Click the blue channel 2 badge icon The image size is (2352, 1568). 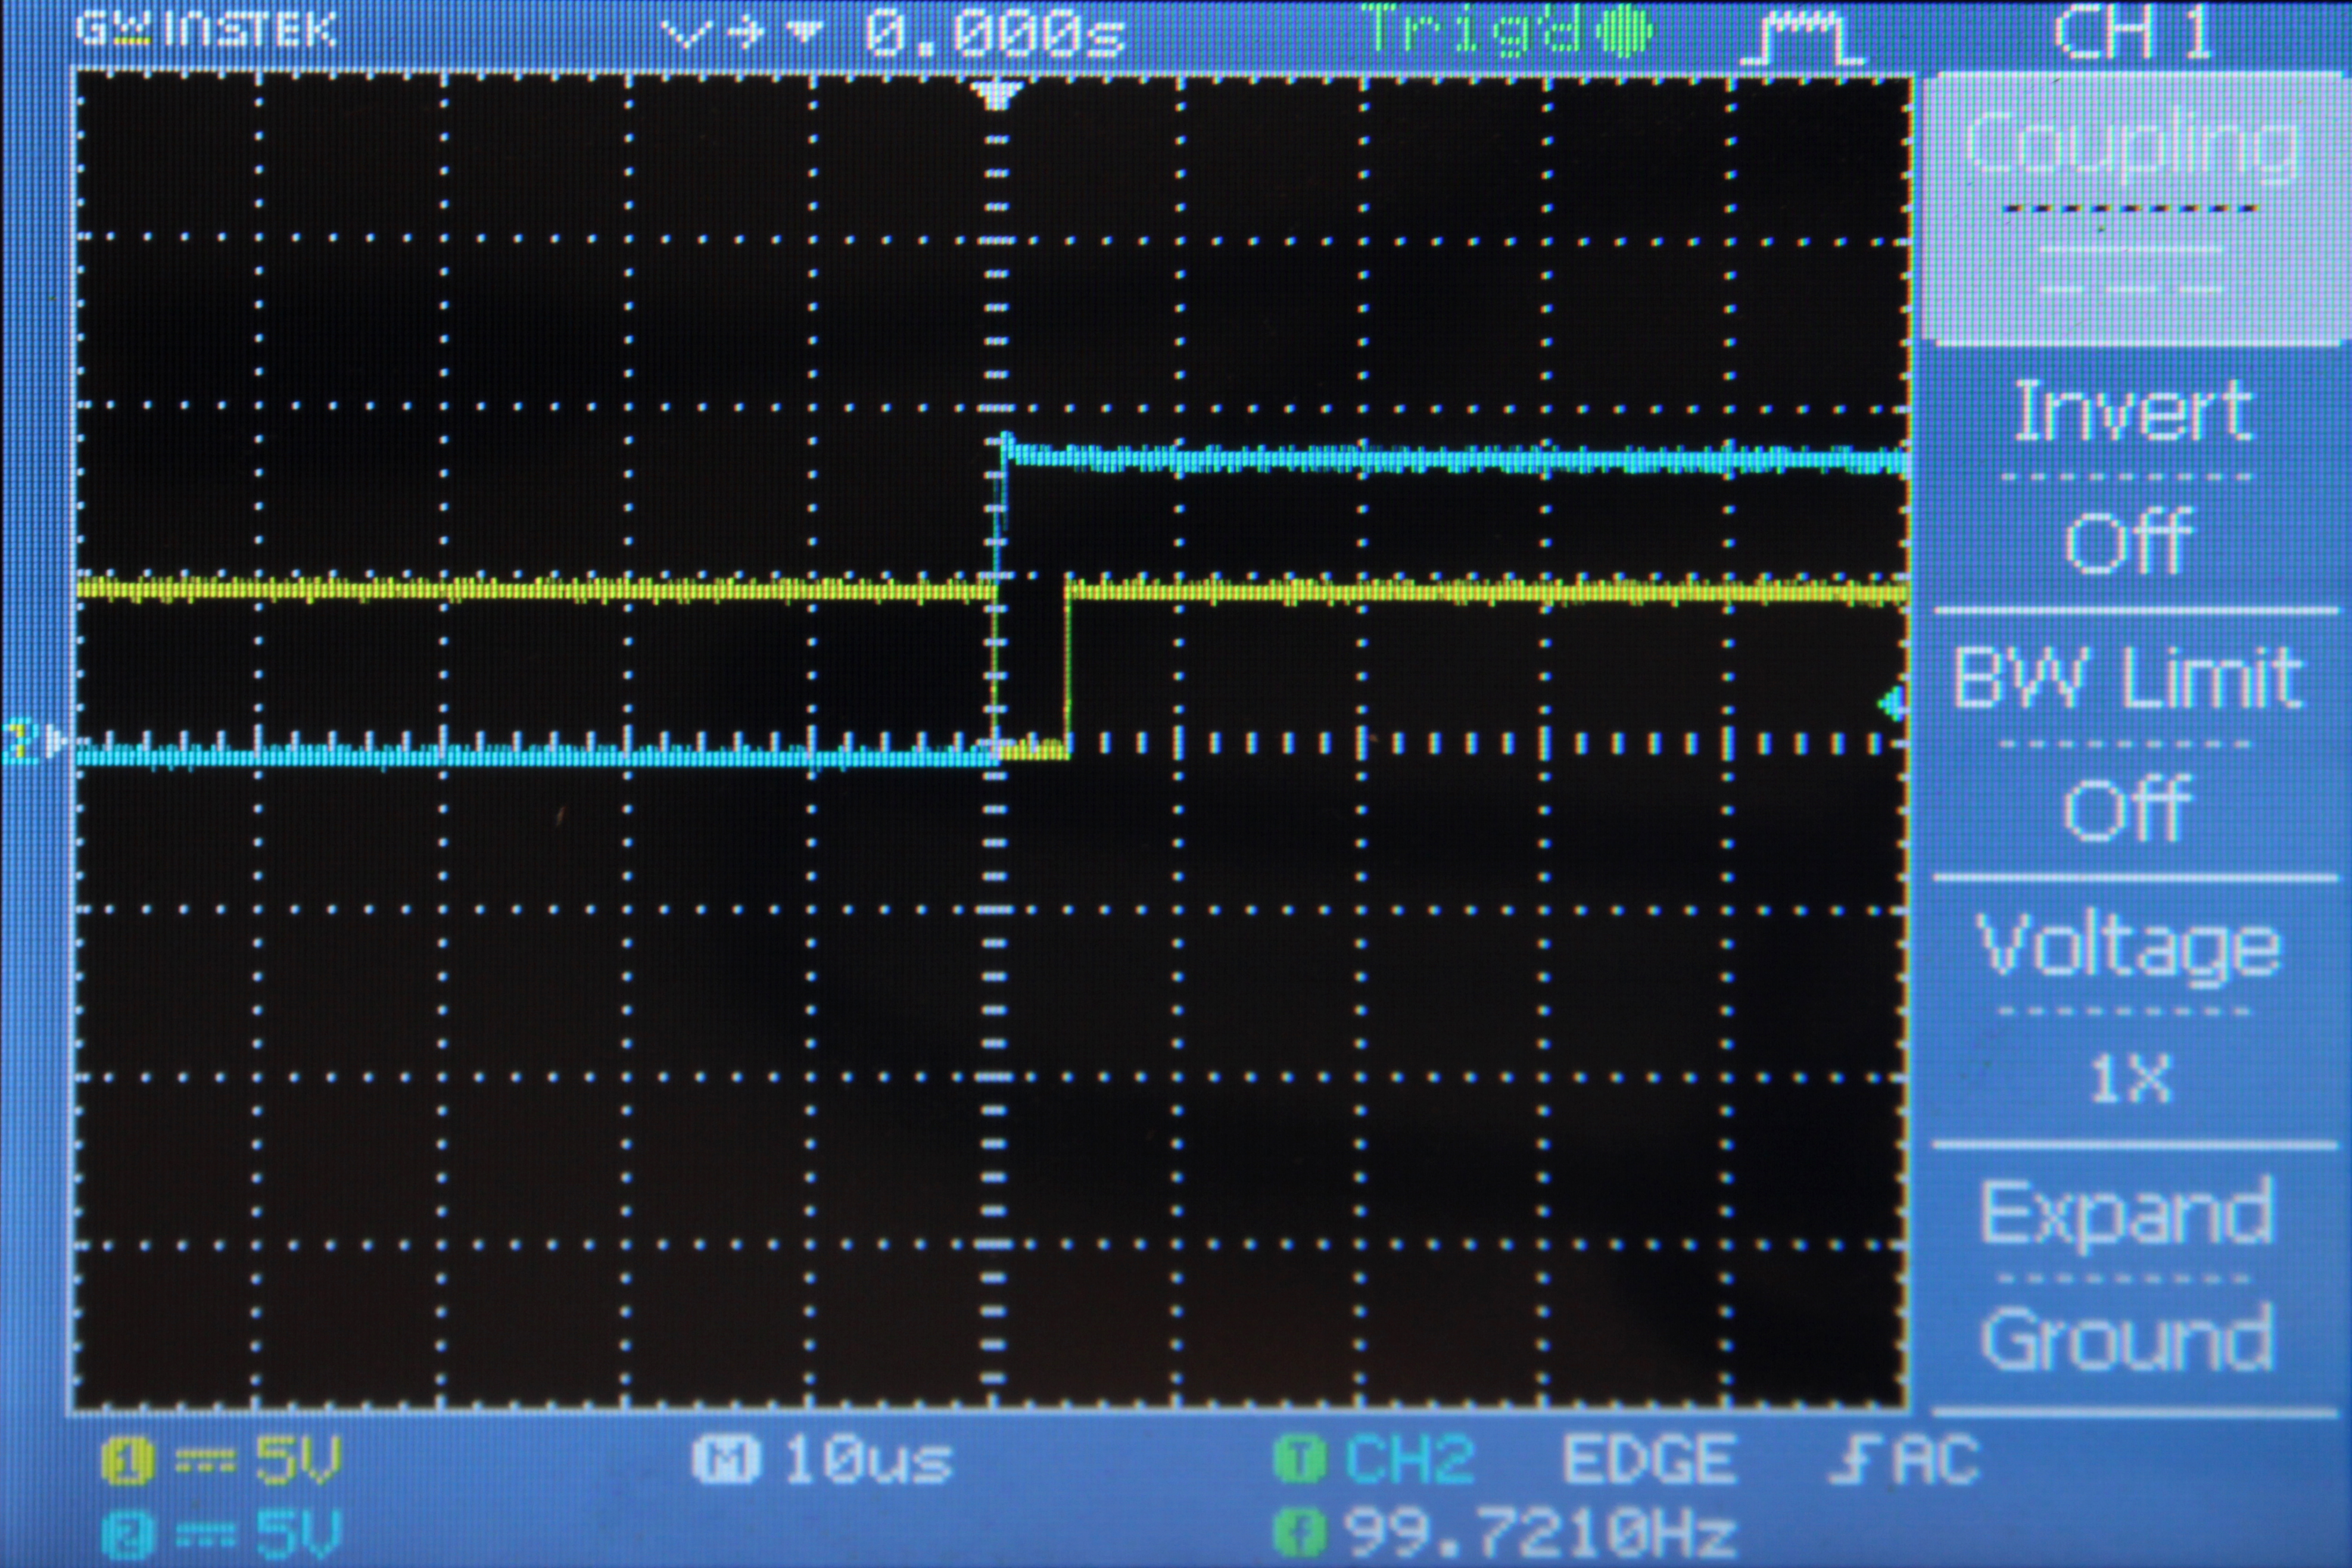pos(127,1536)
